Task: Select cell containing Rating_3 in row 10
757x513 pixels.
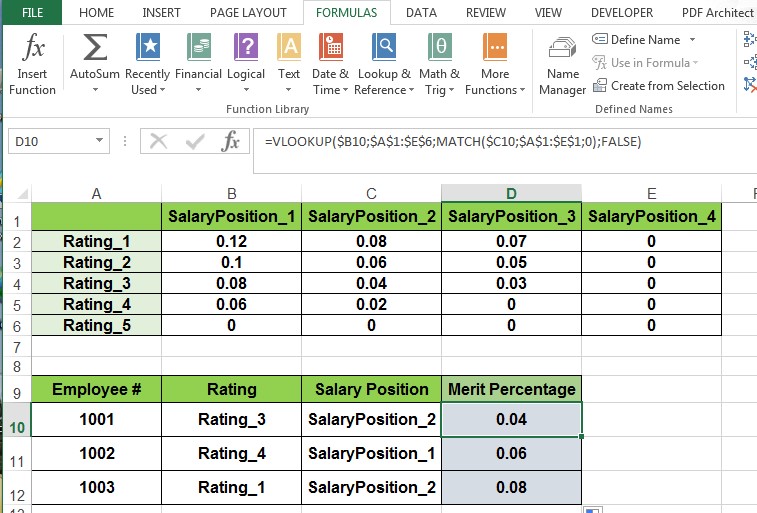Action: coord(231,419)
